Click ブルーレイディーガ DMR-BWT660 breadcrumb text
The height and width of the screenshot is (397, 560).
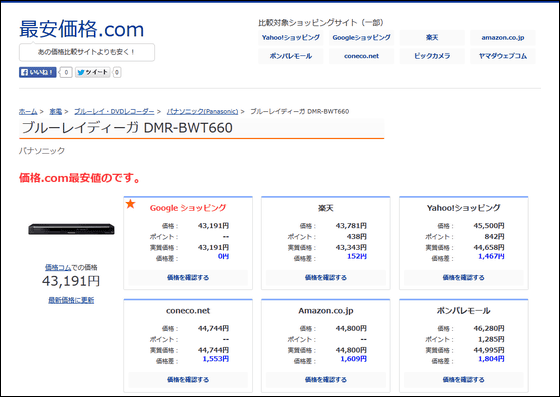[x=300, y=111]
